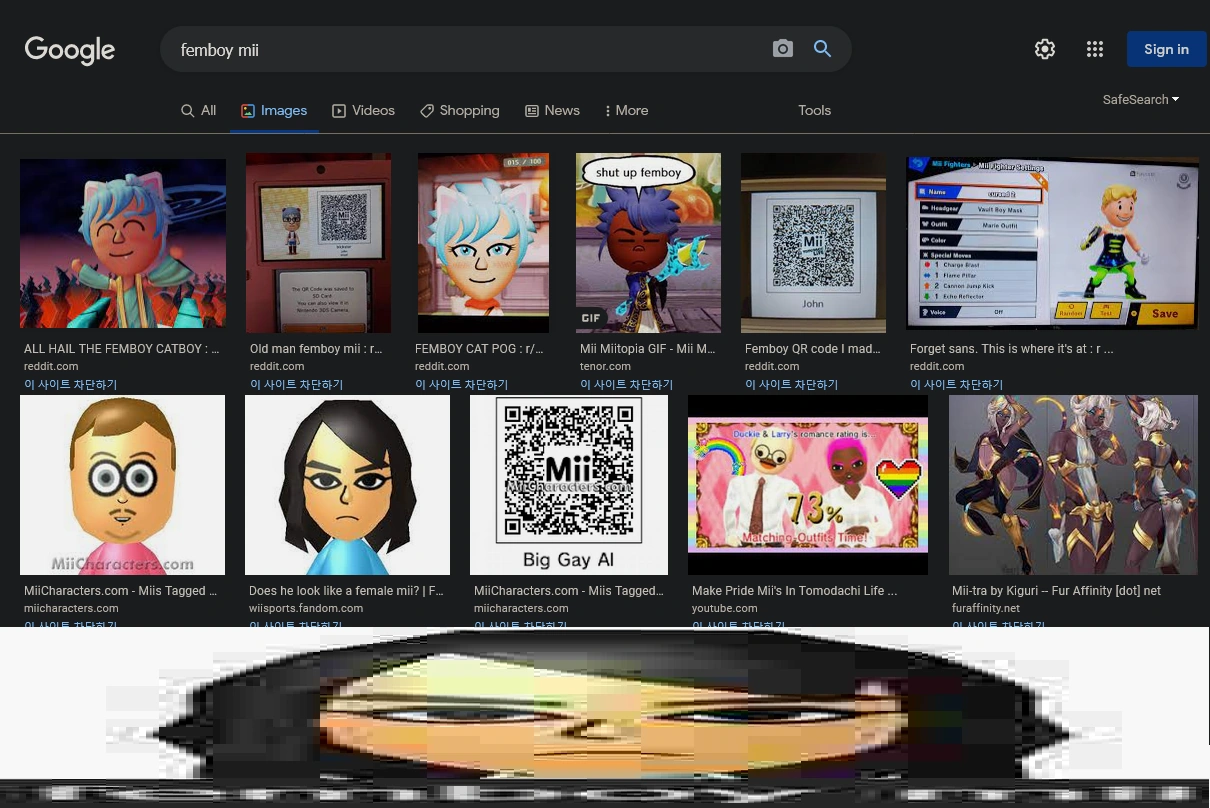Open the settings gear icon
This screenshot has width=1210, height=808.
pos(1045,49)
